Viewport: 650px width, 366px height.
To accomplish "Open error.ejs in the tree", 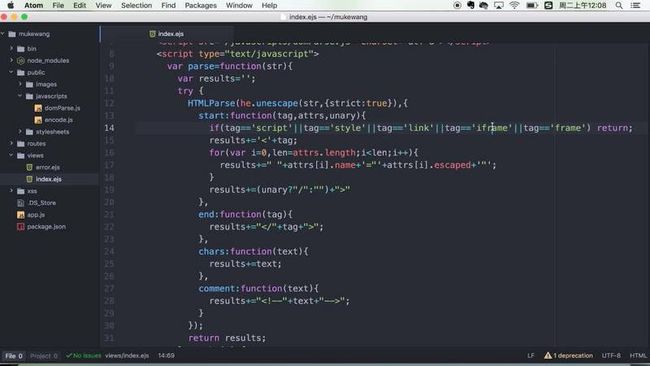I will pyautogui.click(x=48, y=167).
